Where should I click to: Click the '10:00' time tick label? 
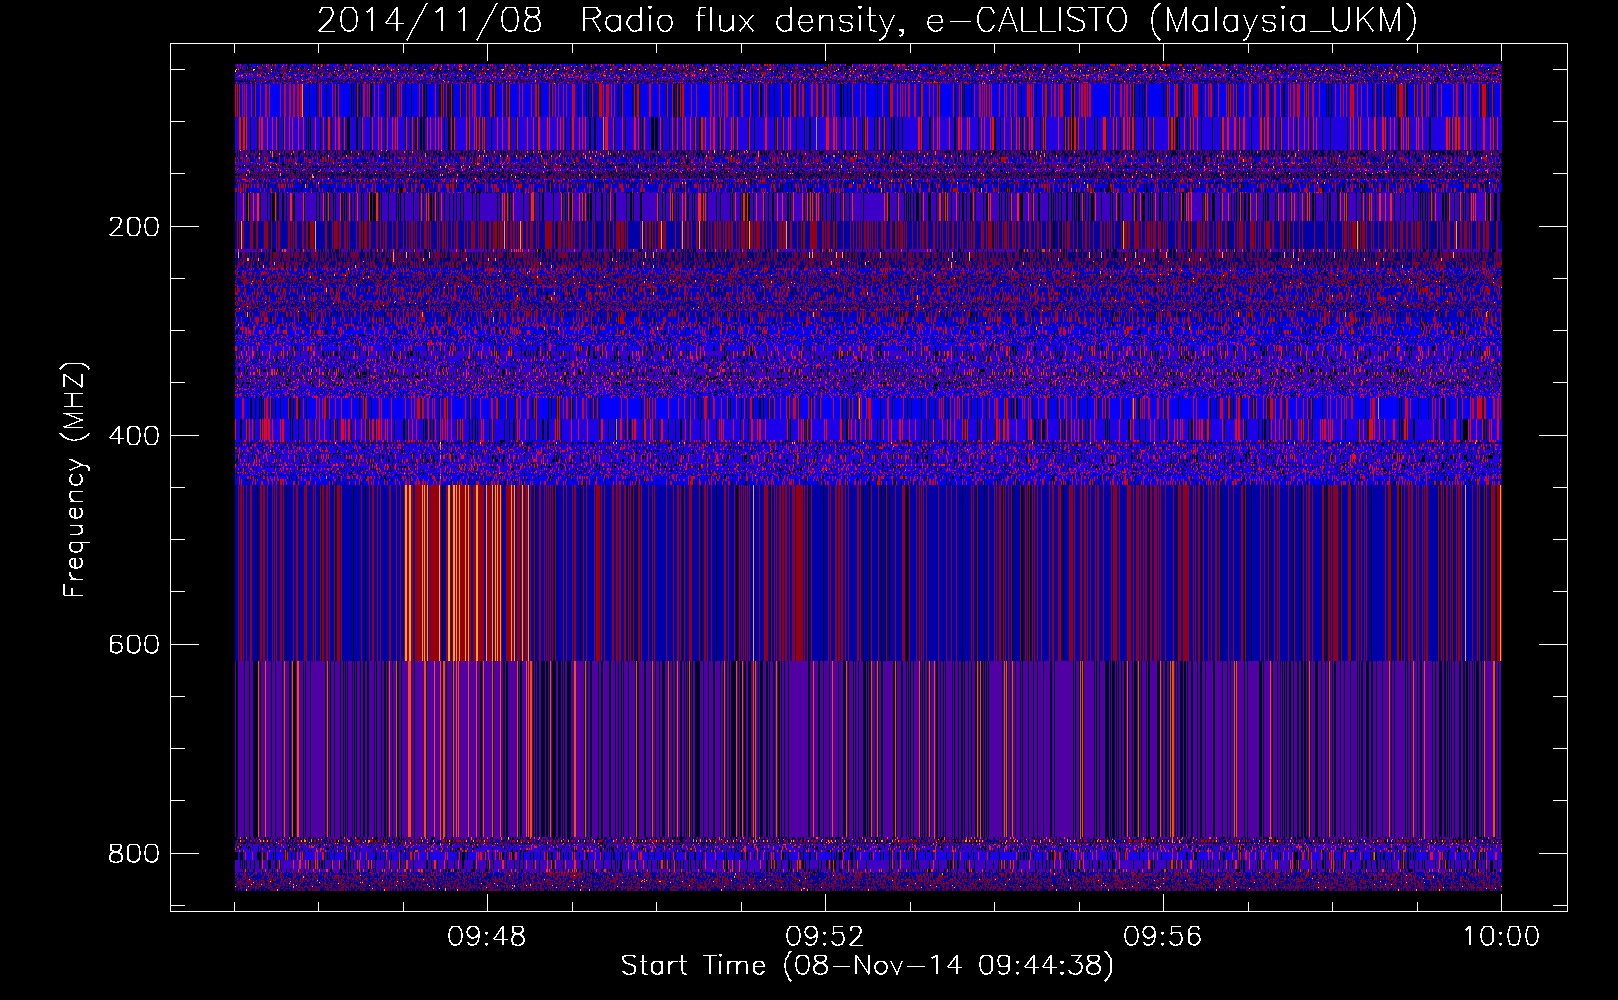[x=1501, y=937]
